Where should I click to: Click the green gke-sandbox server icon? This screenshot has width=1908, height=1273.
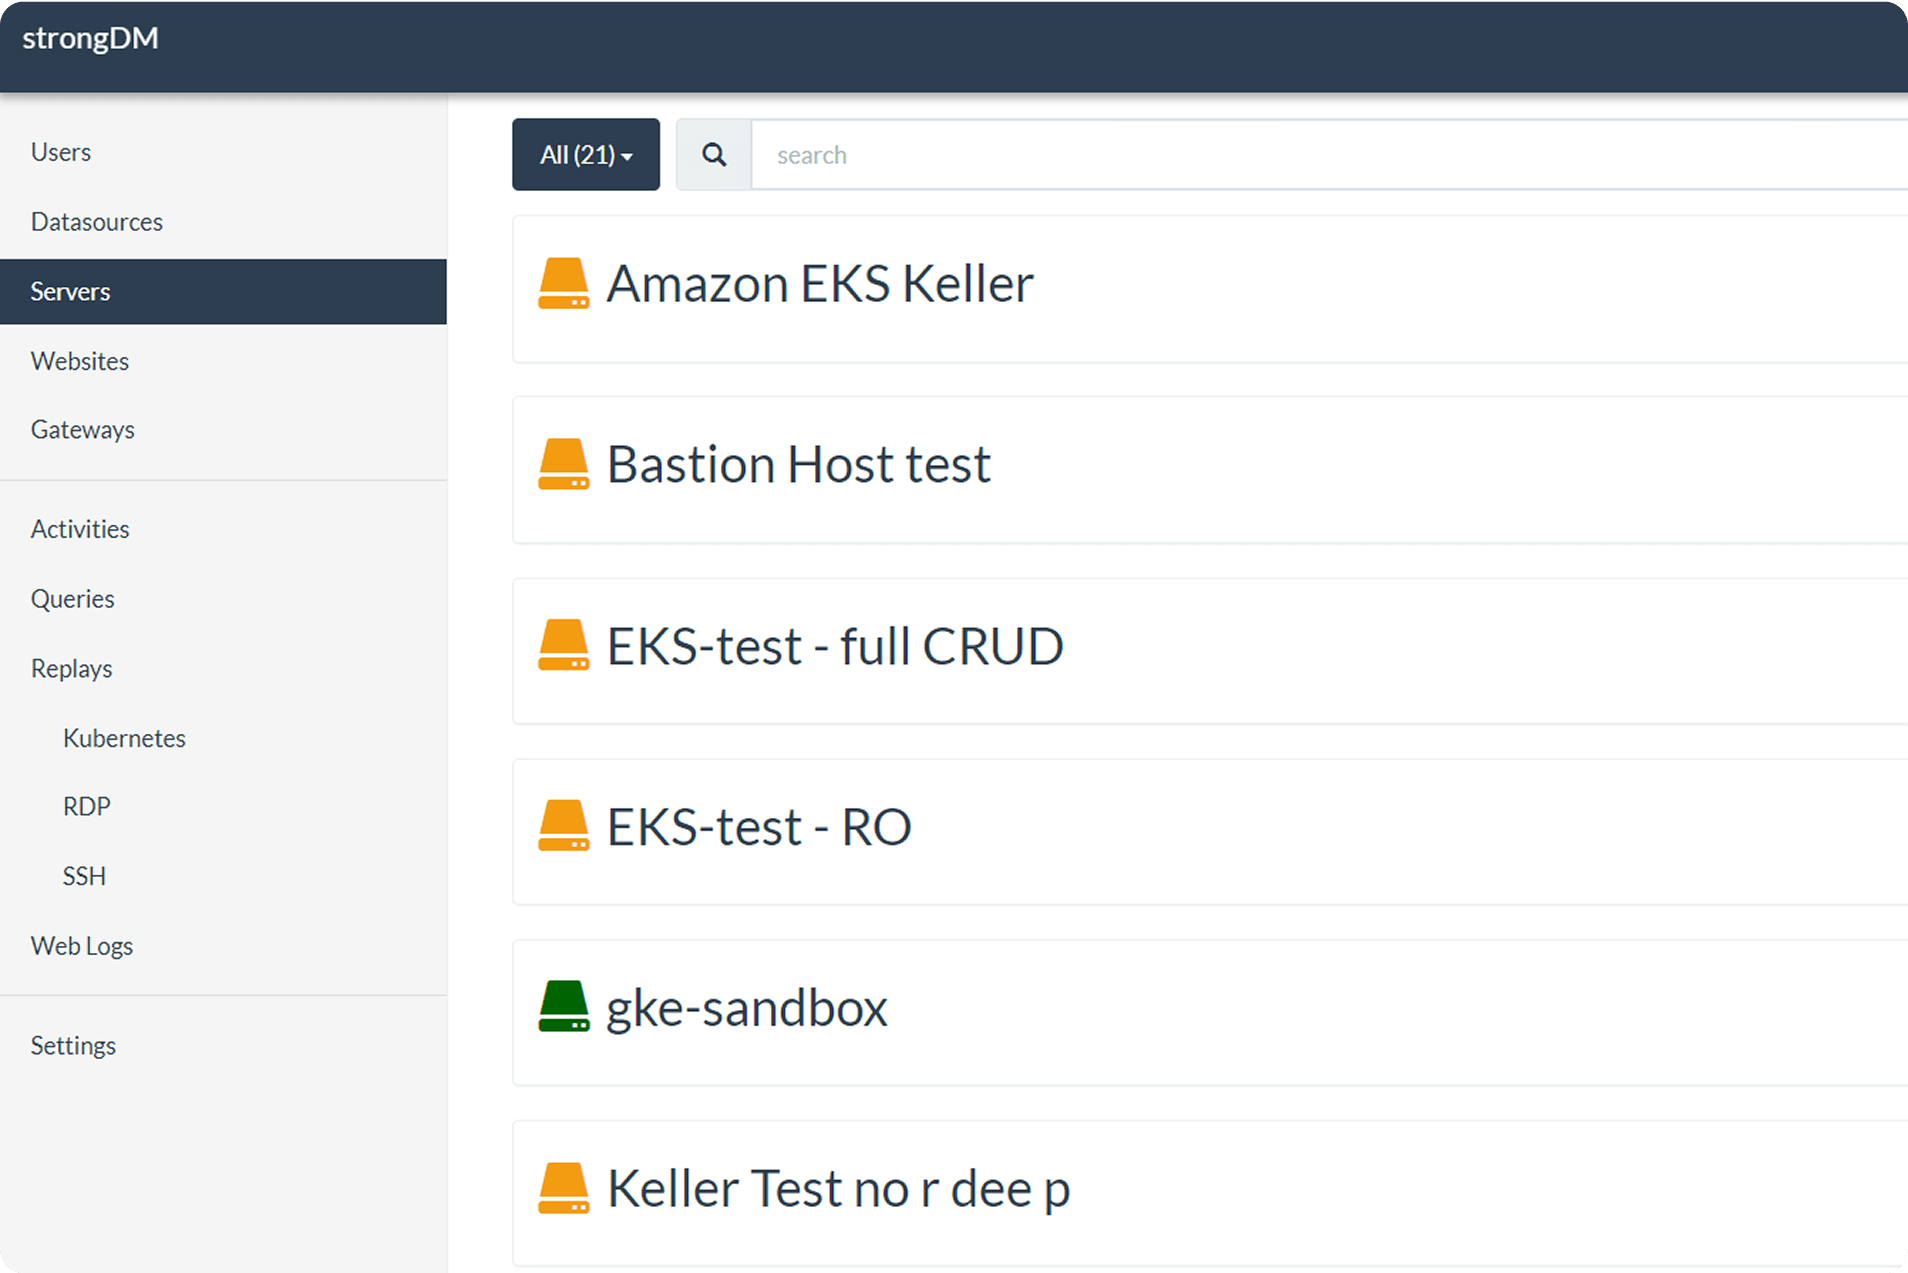[563, 1007]
